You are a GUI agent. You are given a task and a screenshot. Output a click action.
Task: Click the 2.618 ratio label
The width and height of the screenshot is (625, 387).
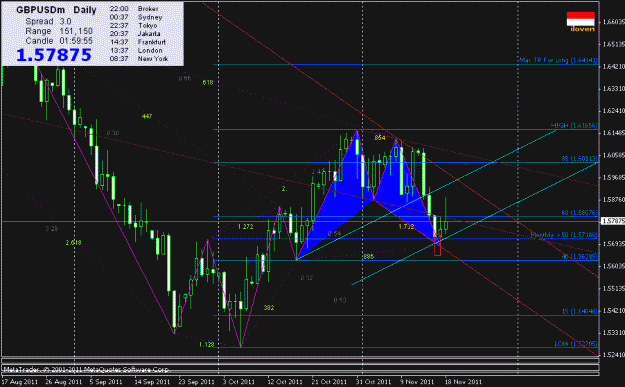(73, 243)
